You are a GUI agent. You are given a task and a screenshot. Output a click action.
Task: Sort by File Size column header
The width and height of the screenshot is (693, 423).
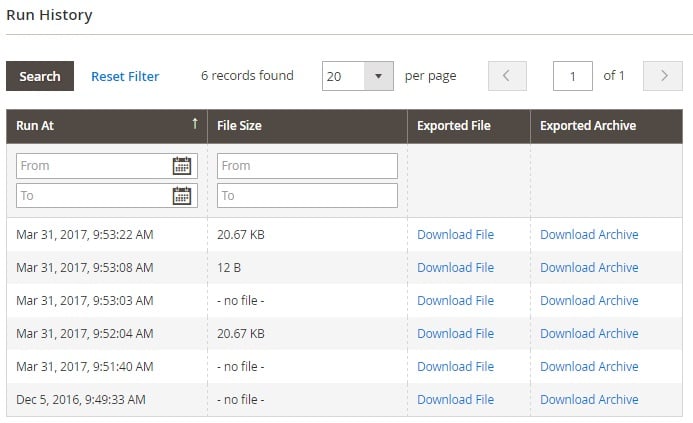[x=307, y=126]
